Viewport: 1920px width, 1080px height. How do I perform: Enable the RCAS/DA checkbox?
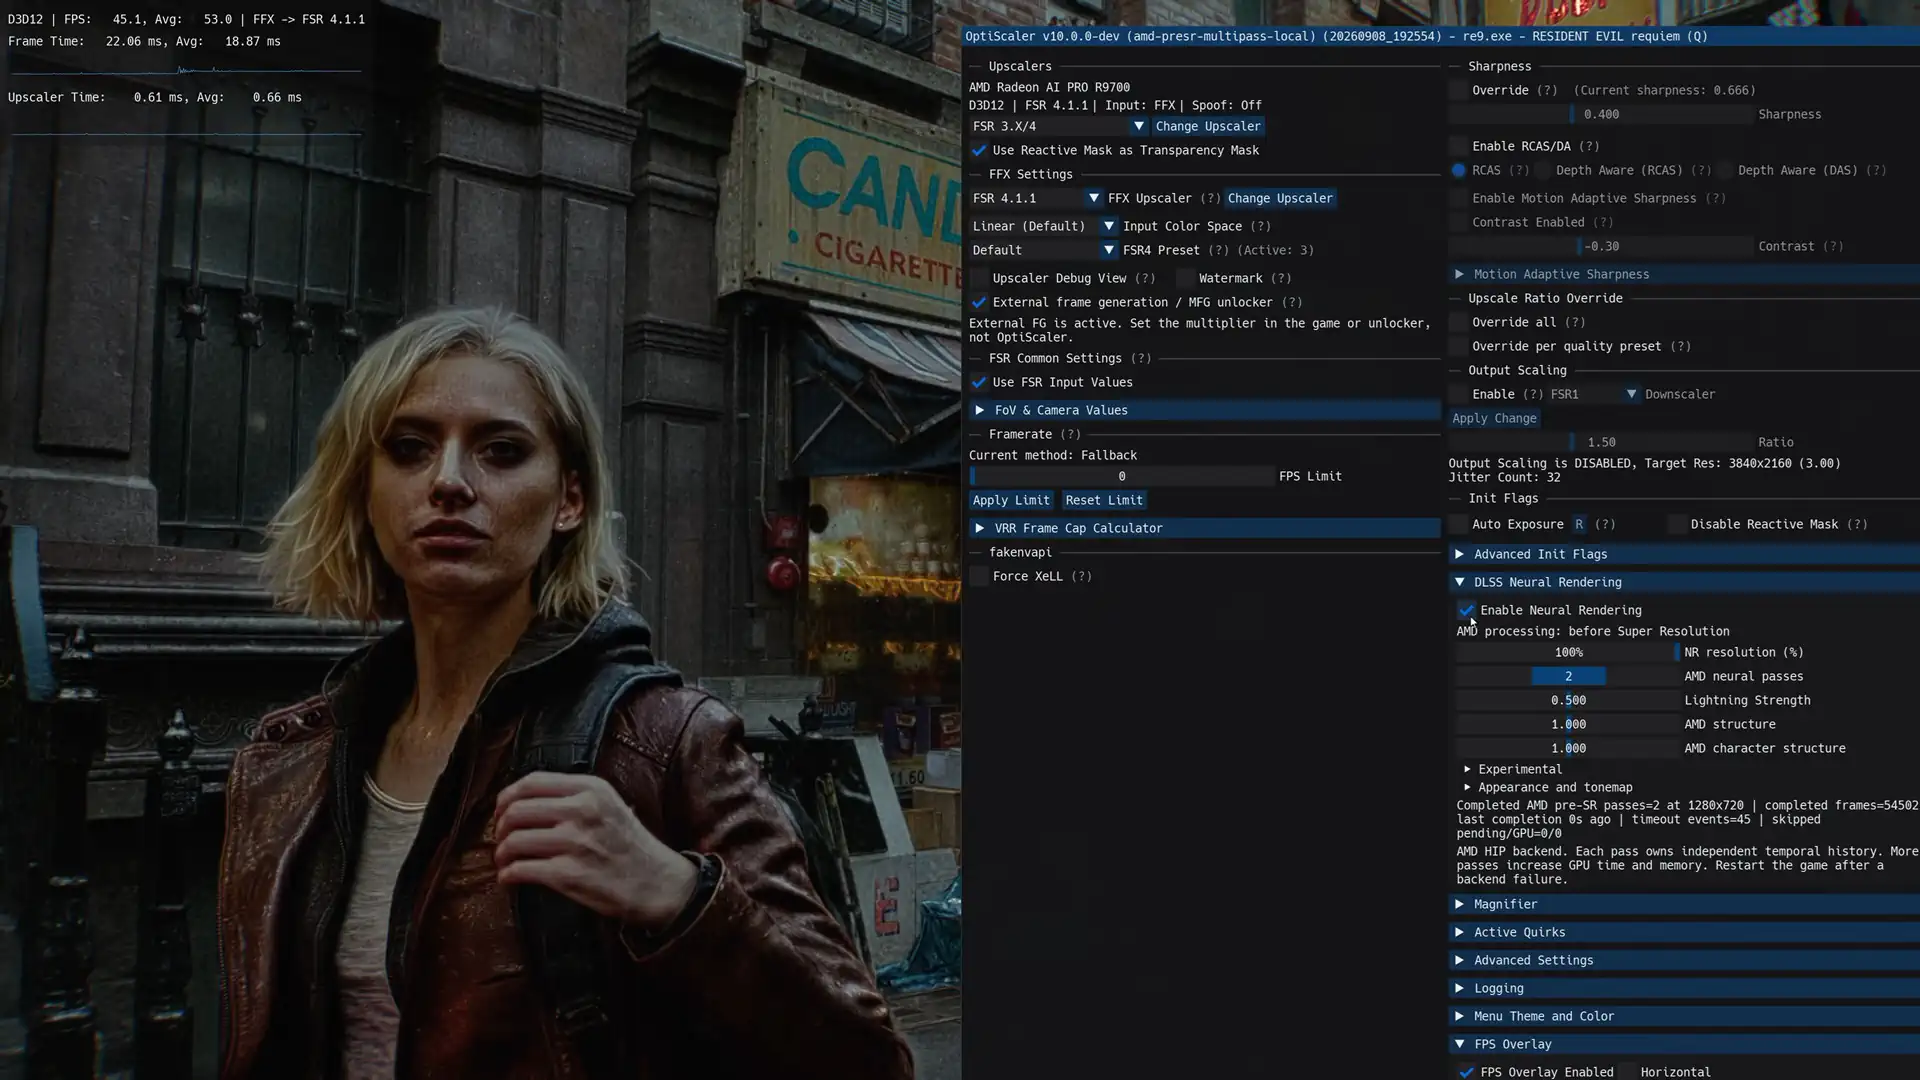[1458, 146]
